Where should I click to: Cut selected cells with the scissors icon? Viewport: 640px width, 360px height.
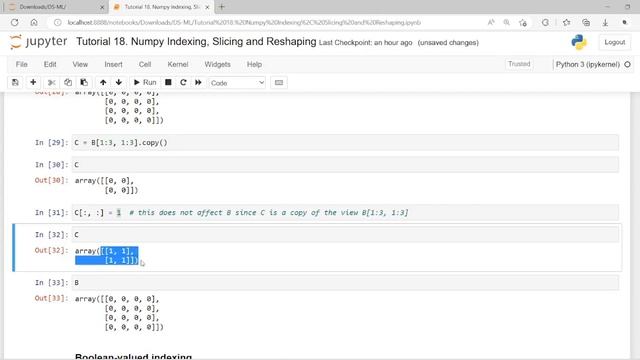point(51,82)
